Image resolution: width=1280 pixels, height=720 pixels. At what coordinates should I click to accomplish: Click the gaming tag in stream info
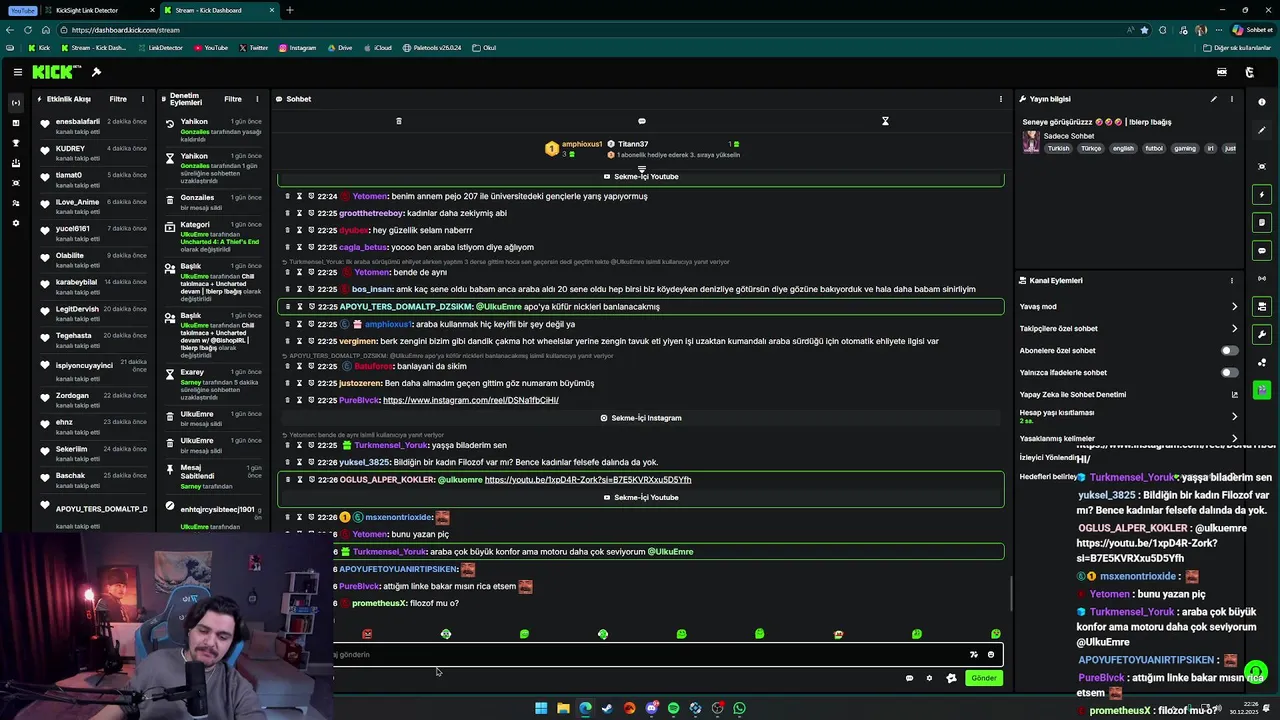[x=1185, y=148]
